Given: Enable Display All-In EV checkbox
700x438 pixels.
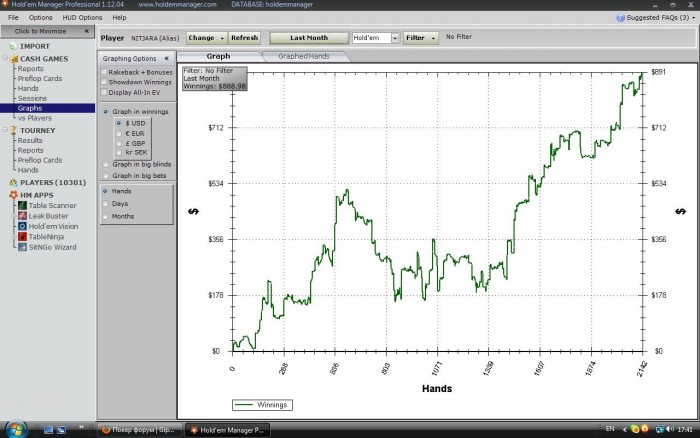Looking at the screenshot, I should click(104, 92).
